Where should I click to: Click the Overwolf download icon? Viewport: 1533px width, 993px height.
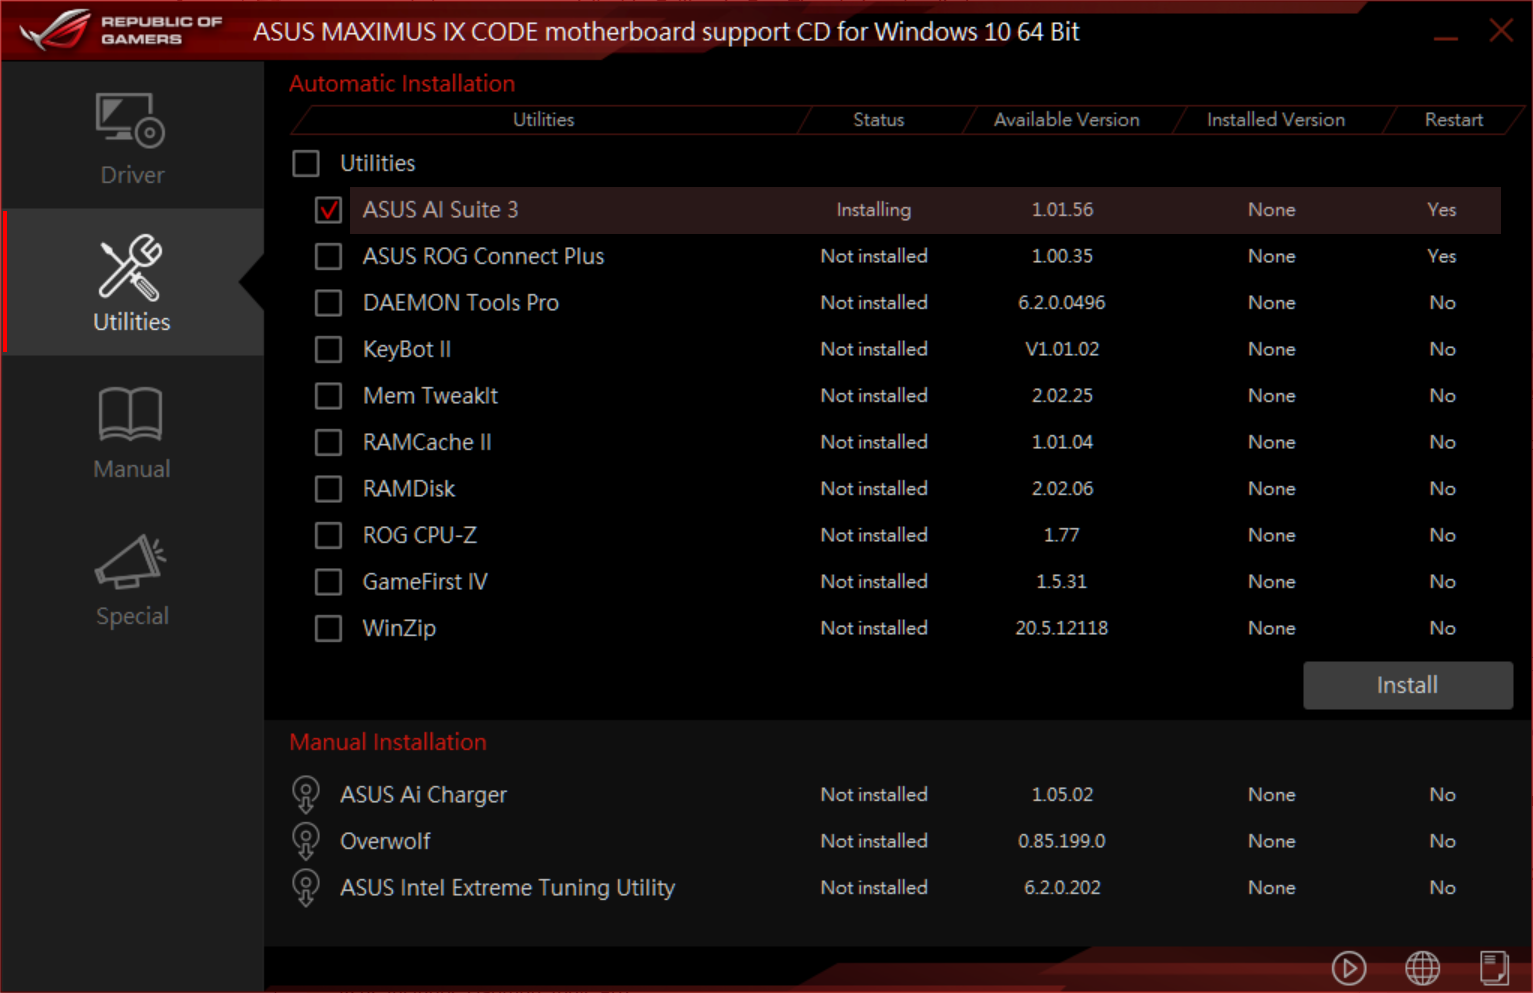(306, 841)
